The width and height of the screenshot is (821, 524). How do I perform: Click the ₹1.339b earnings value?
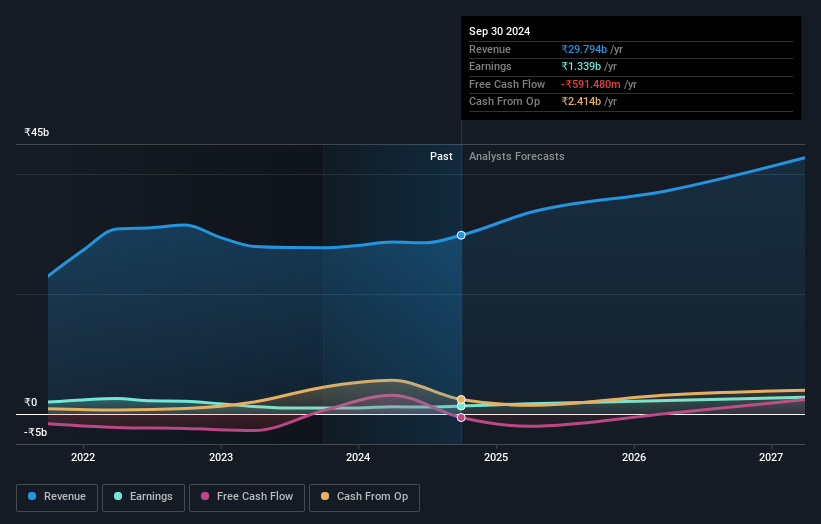pyautogui.click(x=581, y=66)
